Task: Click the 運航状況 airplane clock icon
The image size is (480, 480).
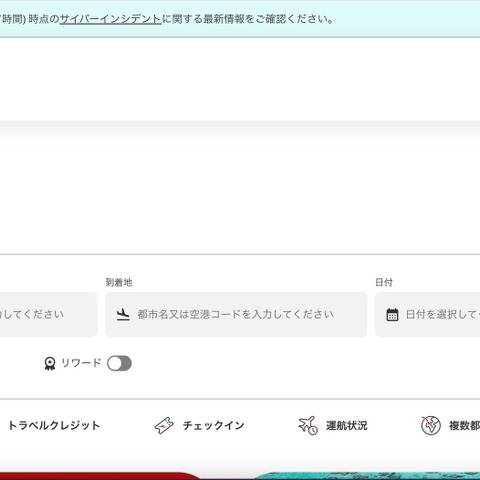Action: [x=308, y=425]
